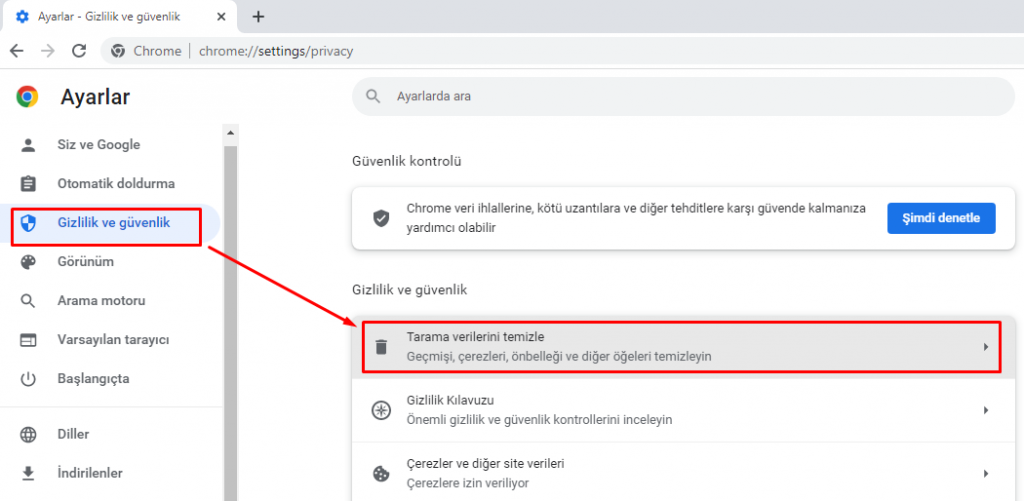
Task: Click the gear icon on the Ayarlar tab
Action: tap(22, 16)
